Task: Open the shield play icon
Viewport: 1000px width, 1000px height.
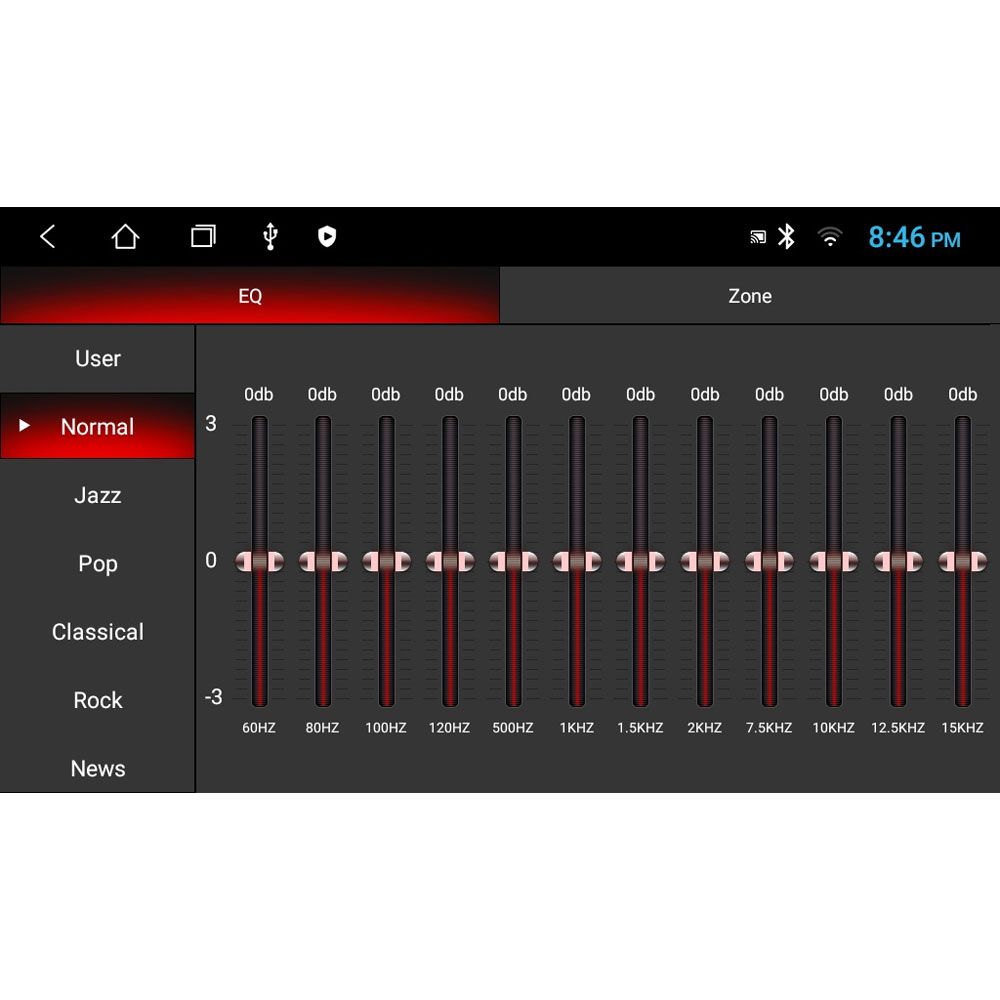Action: (327, 237)
